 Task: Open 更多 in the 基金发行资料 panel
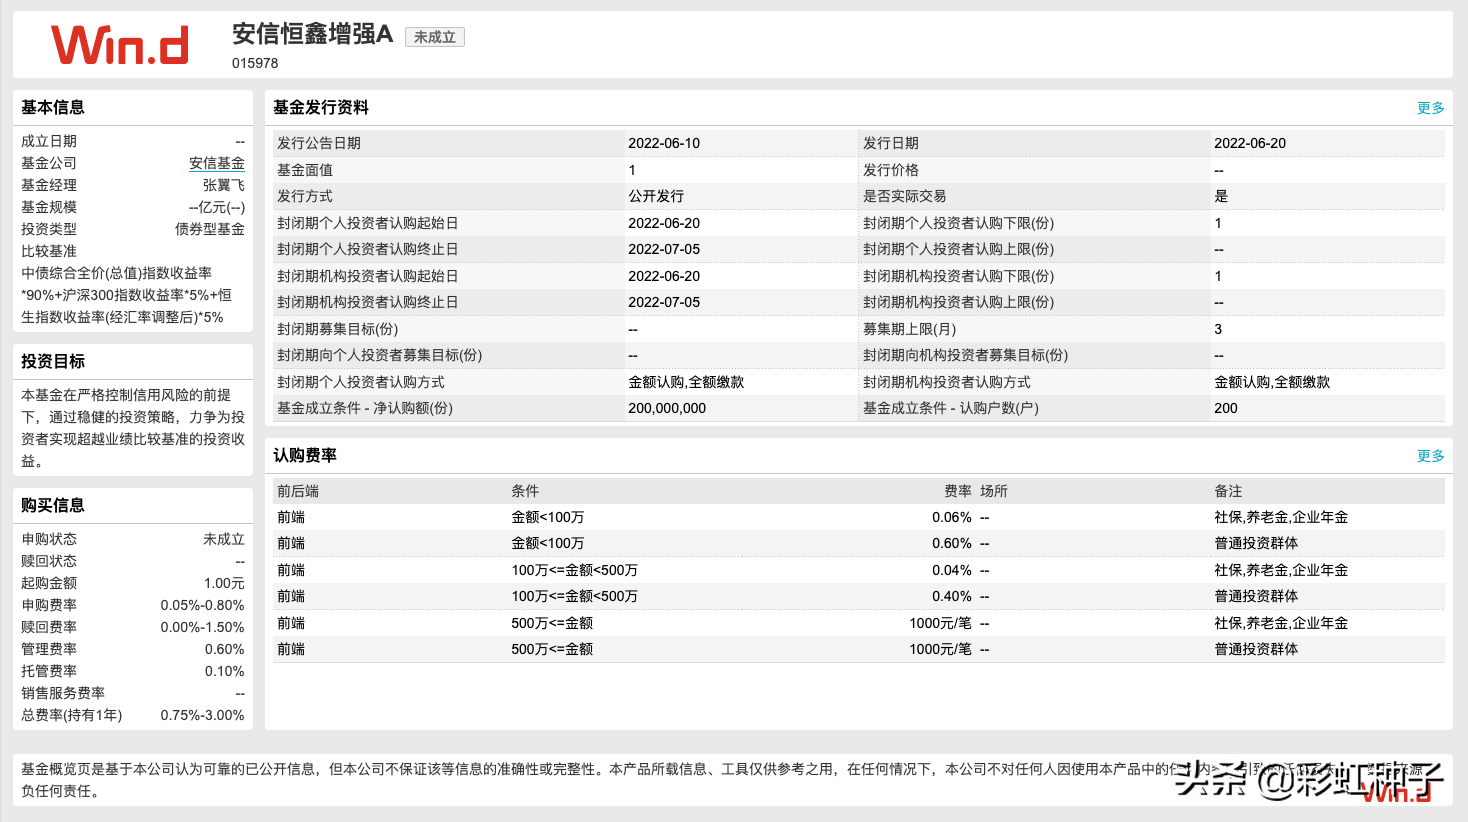(x=1429, y=107)
